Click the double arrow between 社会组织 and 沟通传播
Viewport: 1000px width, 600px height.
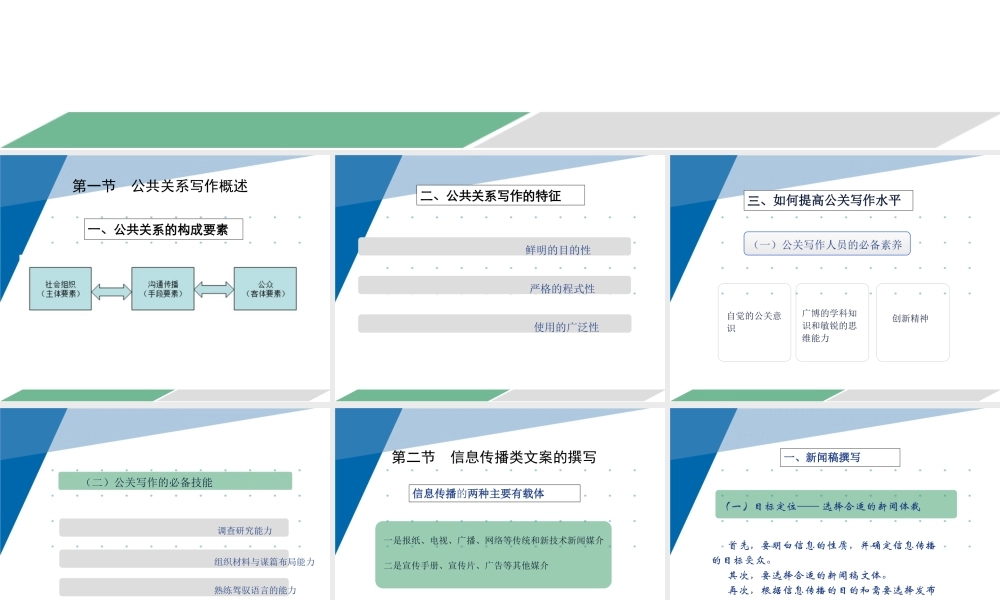(111, 289)
